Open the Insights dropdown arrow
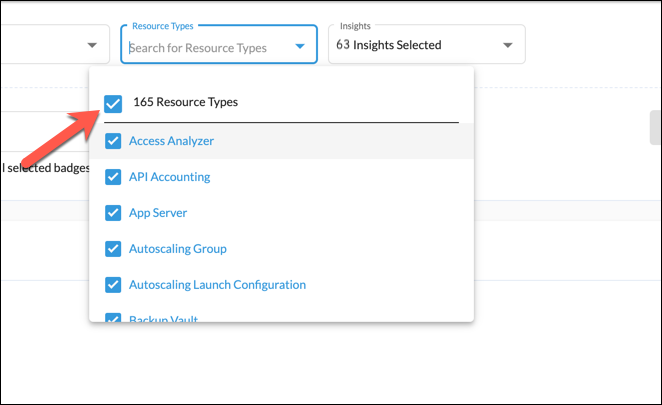 coord(507,45)
